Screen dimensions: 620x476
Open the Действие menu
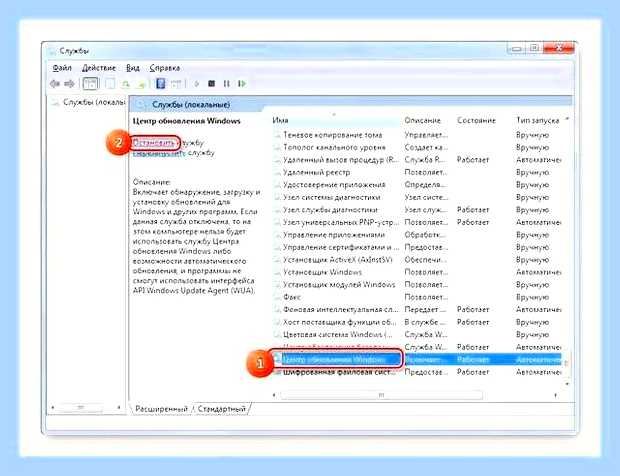pos(99,68)
